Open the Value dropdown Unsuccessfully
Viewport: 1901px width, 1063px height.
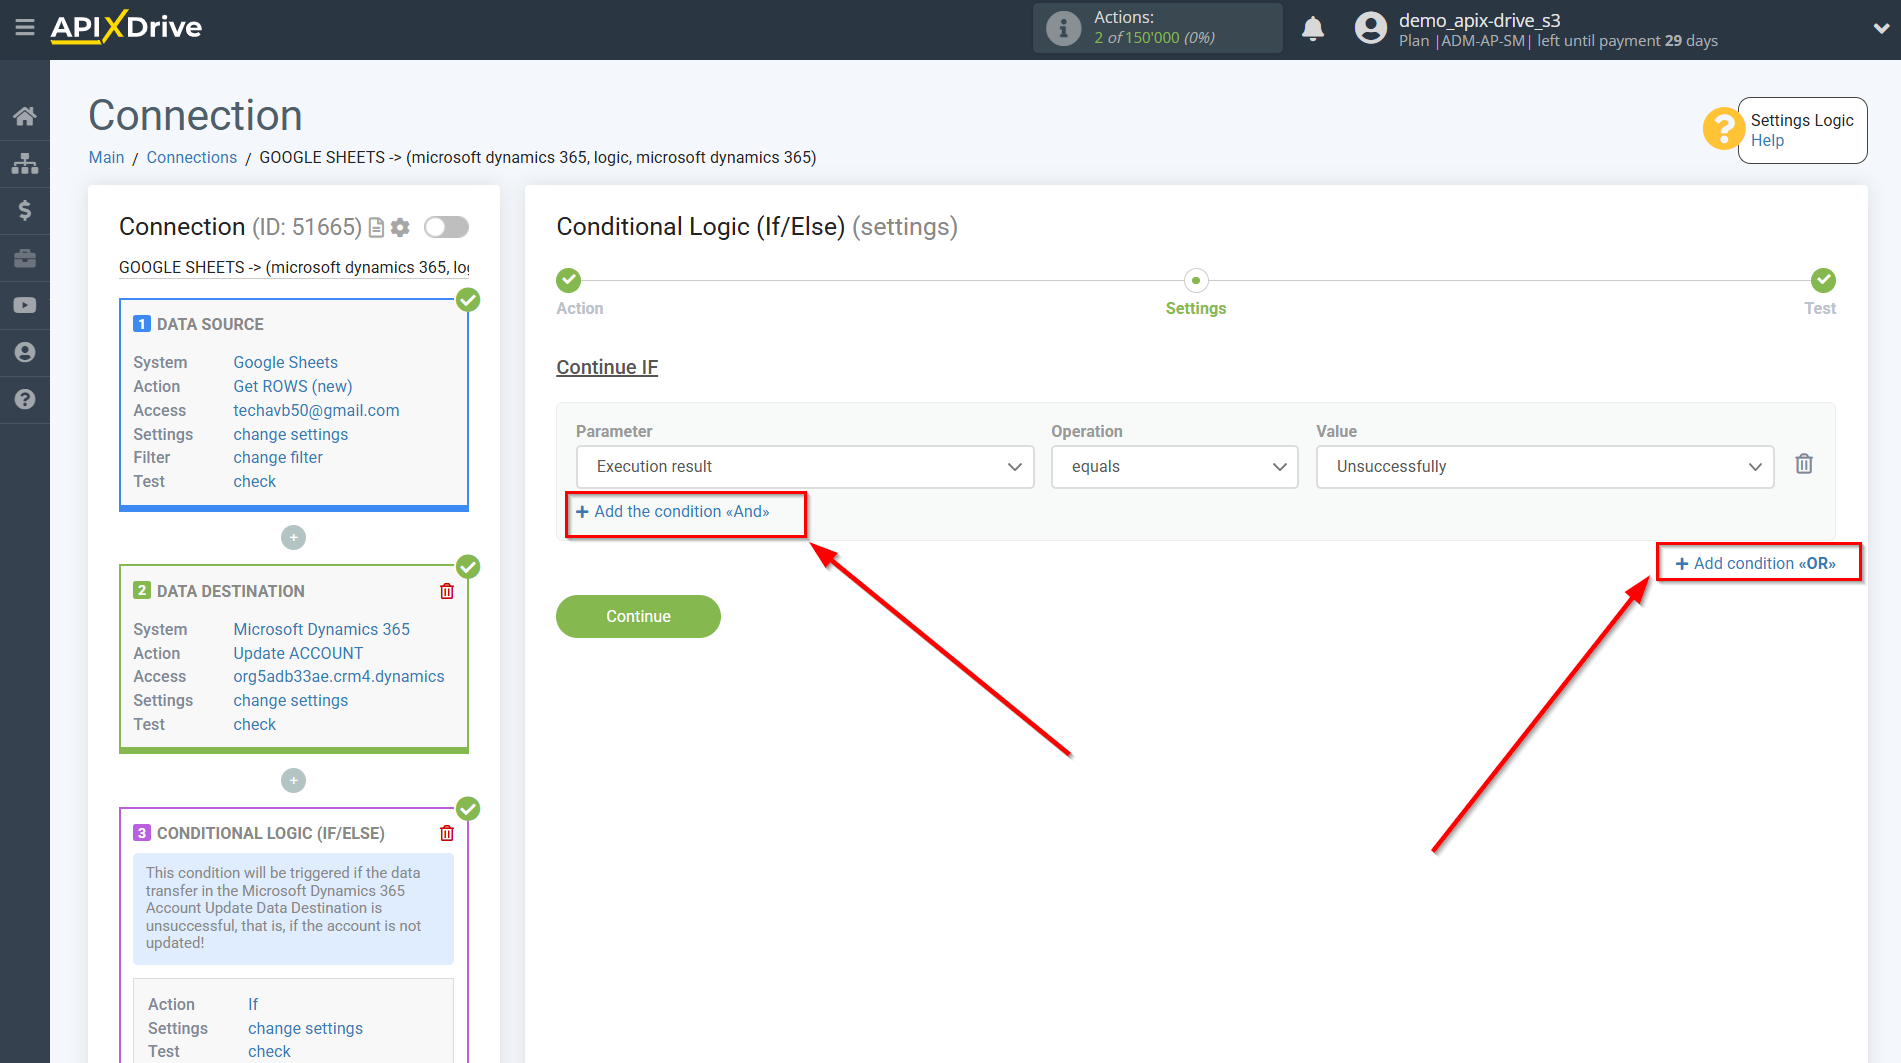1545,467
